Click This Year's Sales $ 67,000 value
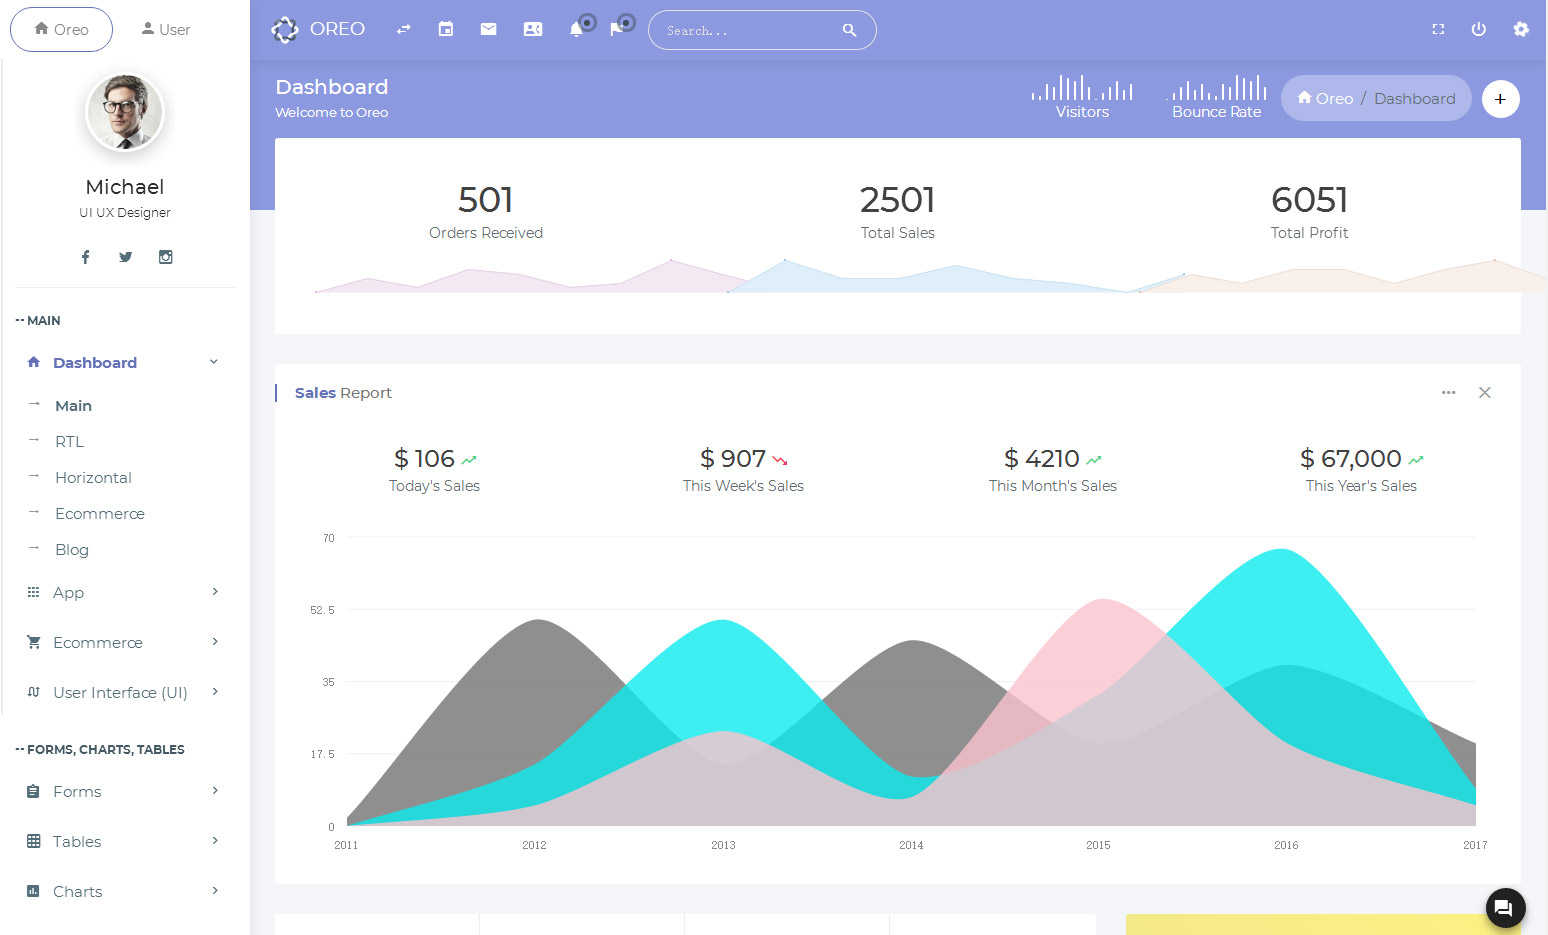This screenshot has height=935, width=1548. coord(1350,459)
